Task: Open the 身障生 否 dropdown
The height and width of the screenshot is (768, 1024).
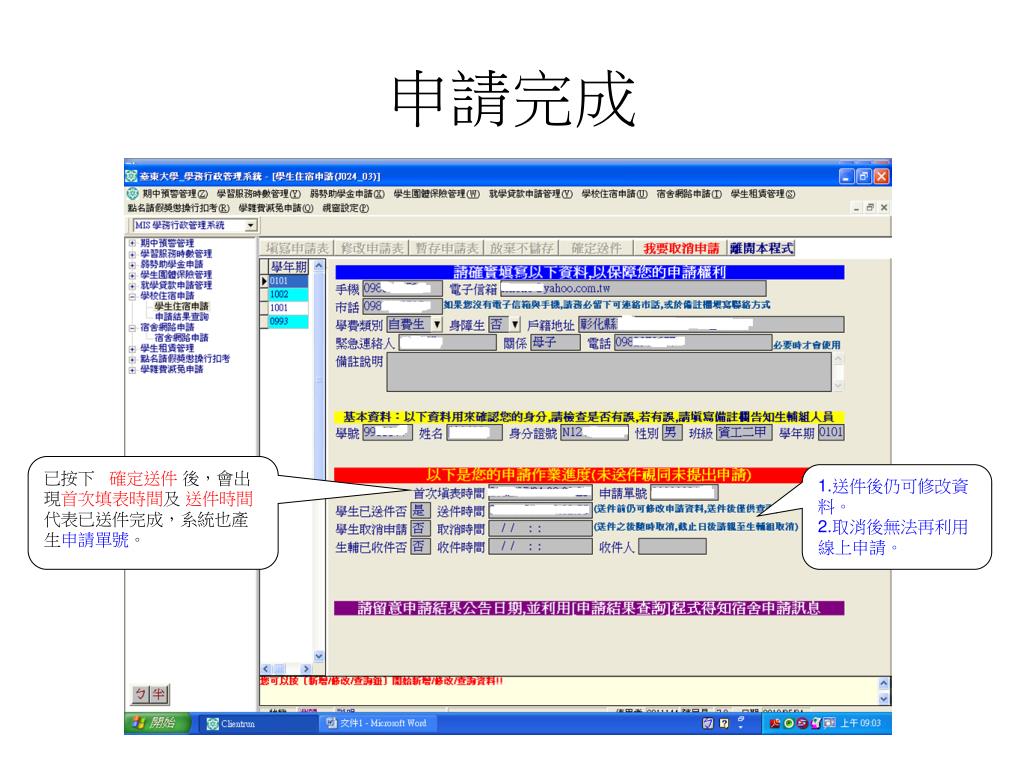Action: (x=515, y=324)
